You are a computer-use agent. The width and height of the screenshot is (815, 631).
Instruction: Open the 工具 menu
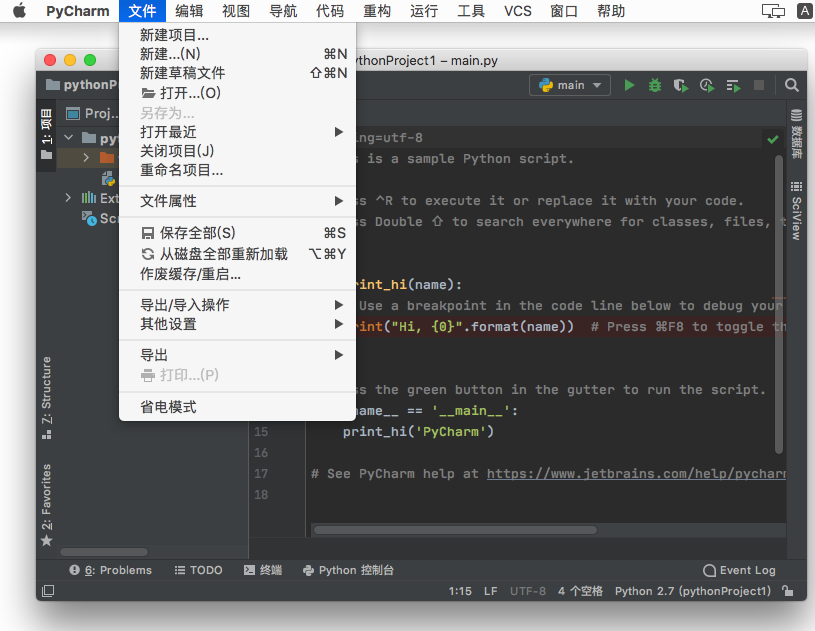click(x=471, y=11)
